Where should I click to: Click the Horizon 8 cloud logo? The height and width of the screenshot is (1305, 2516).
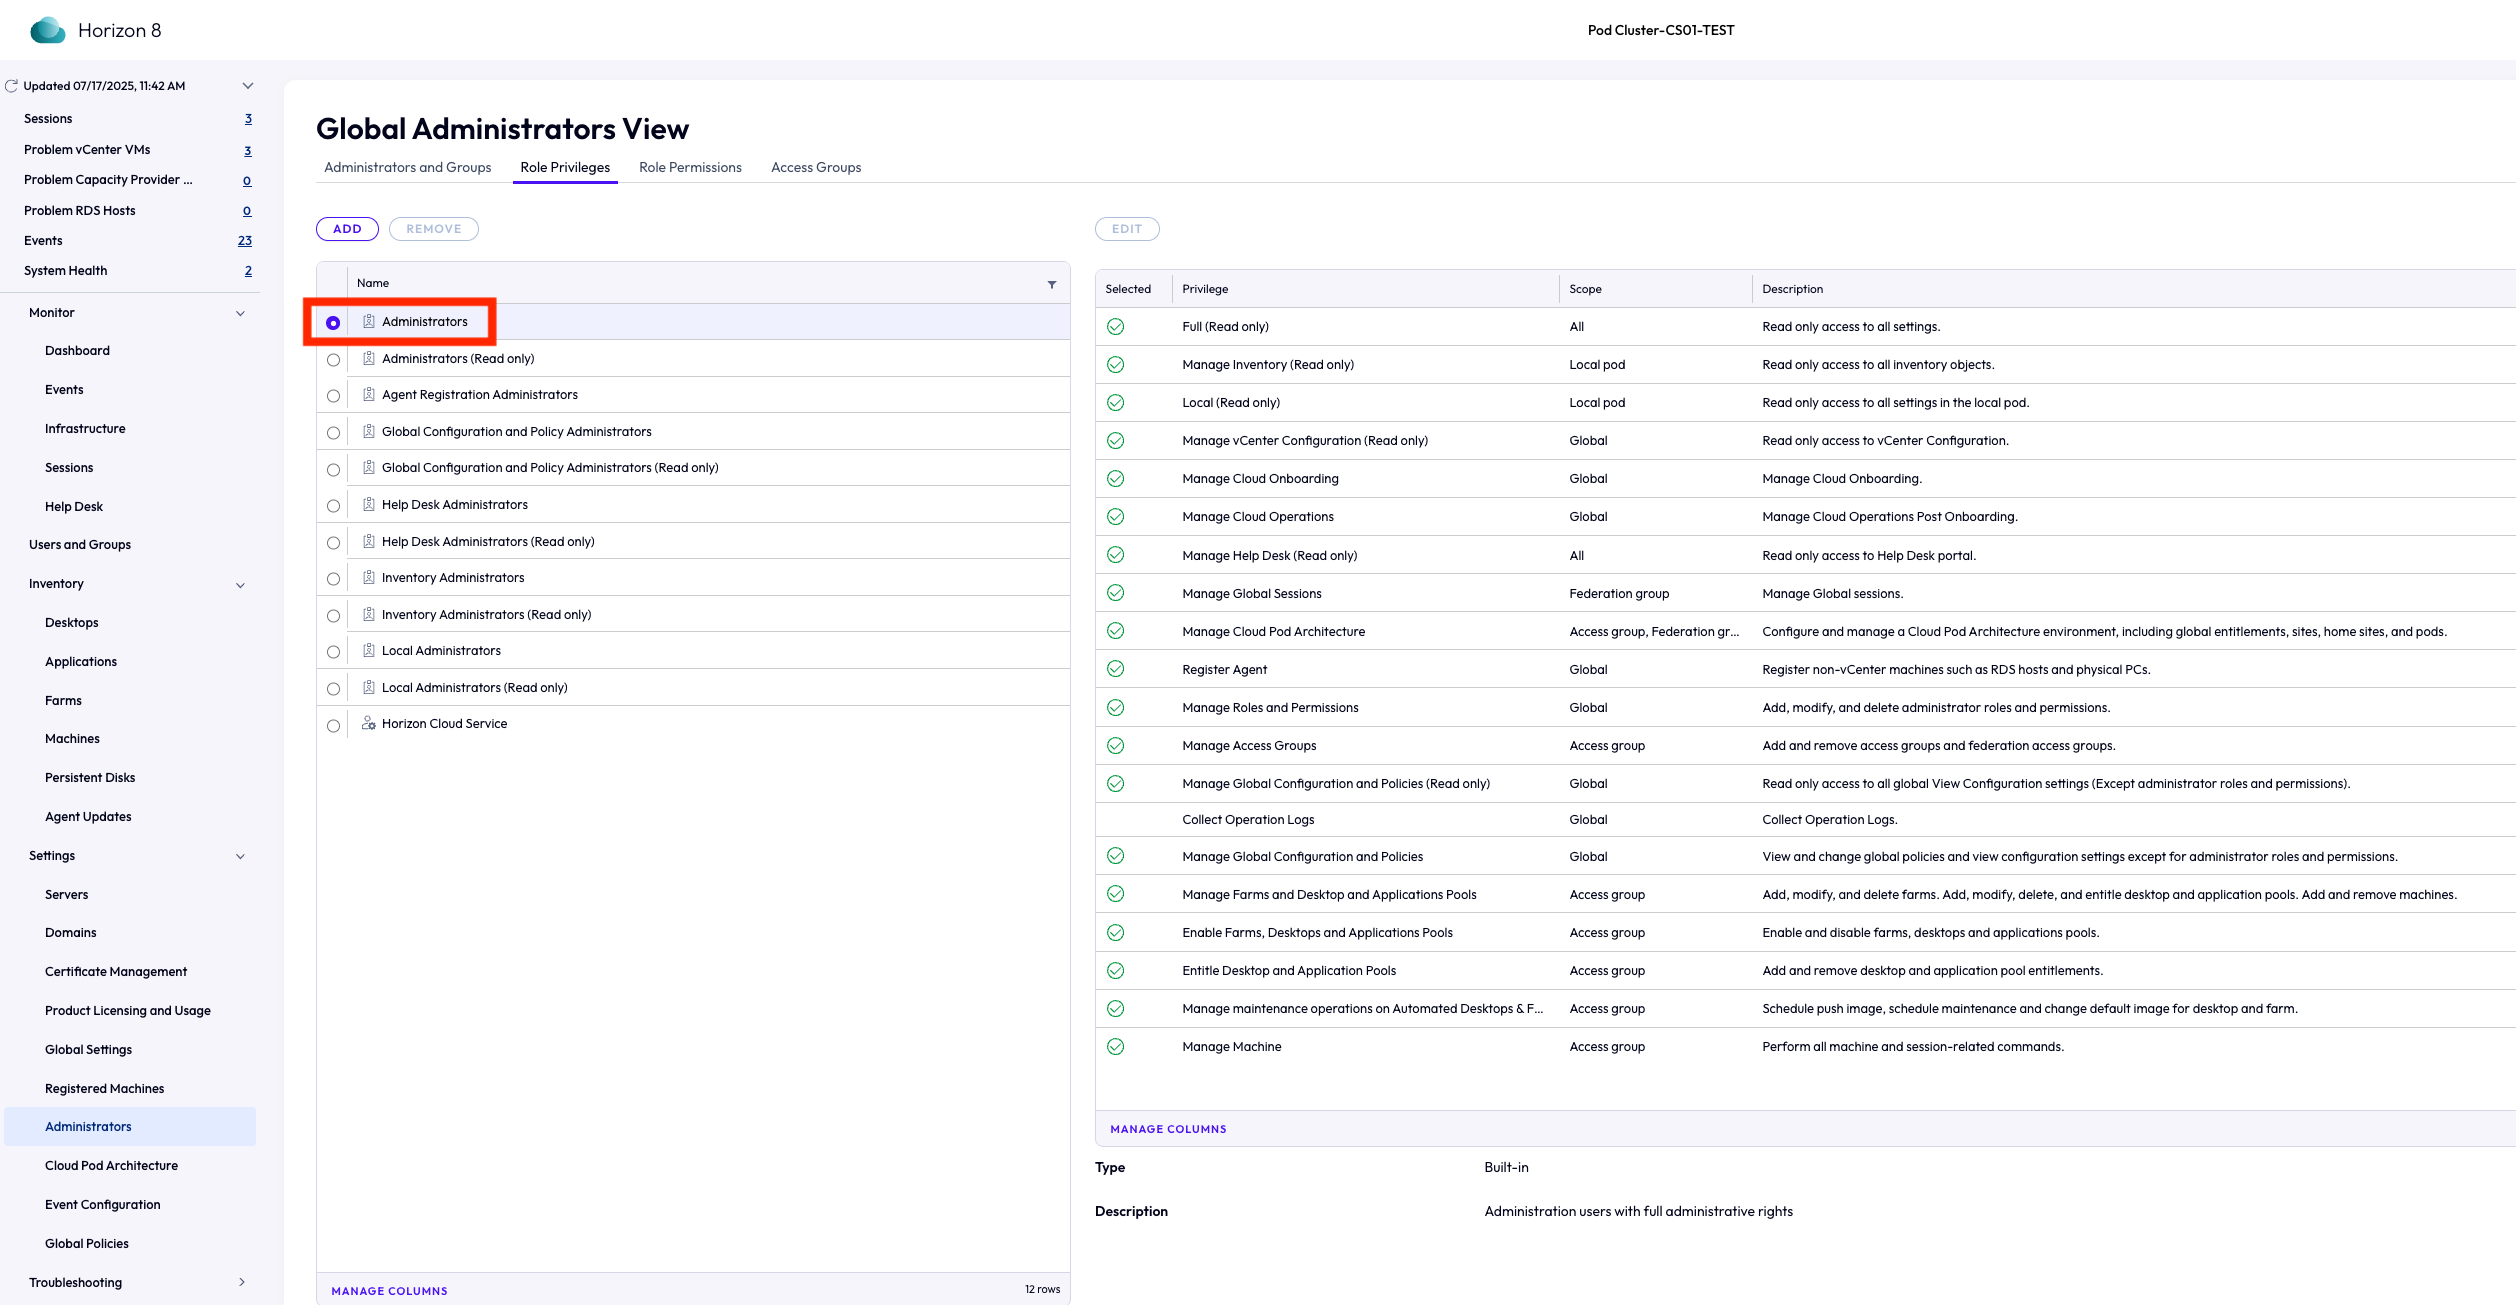pyautogui.click(x=47, y=30)
